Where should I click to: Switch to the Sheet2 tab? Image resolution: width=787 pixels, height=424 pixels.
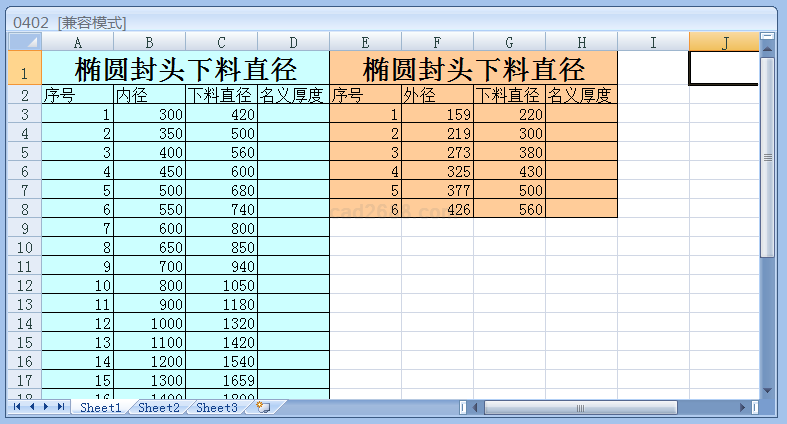(159, 408)
